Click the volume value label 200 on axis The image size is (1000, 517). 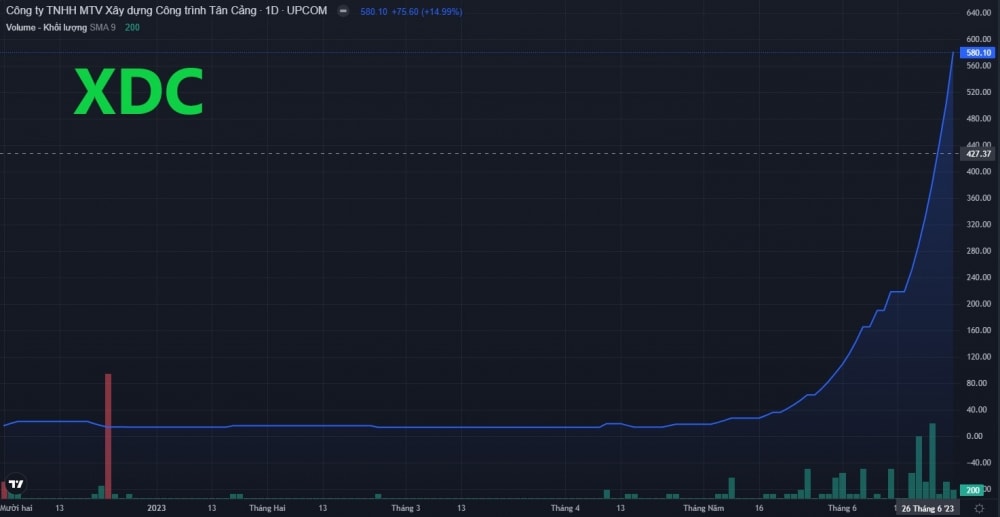(x=973, y=490)
